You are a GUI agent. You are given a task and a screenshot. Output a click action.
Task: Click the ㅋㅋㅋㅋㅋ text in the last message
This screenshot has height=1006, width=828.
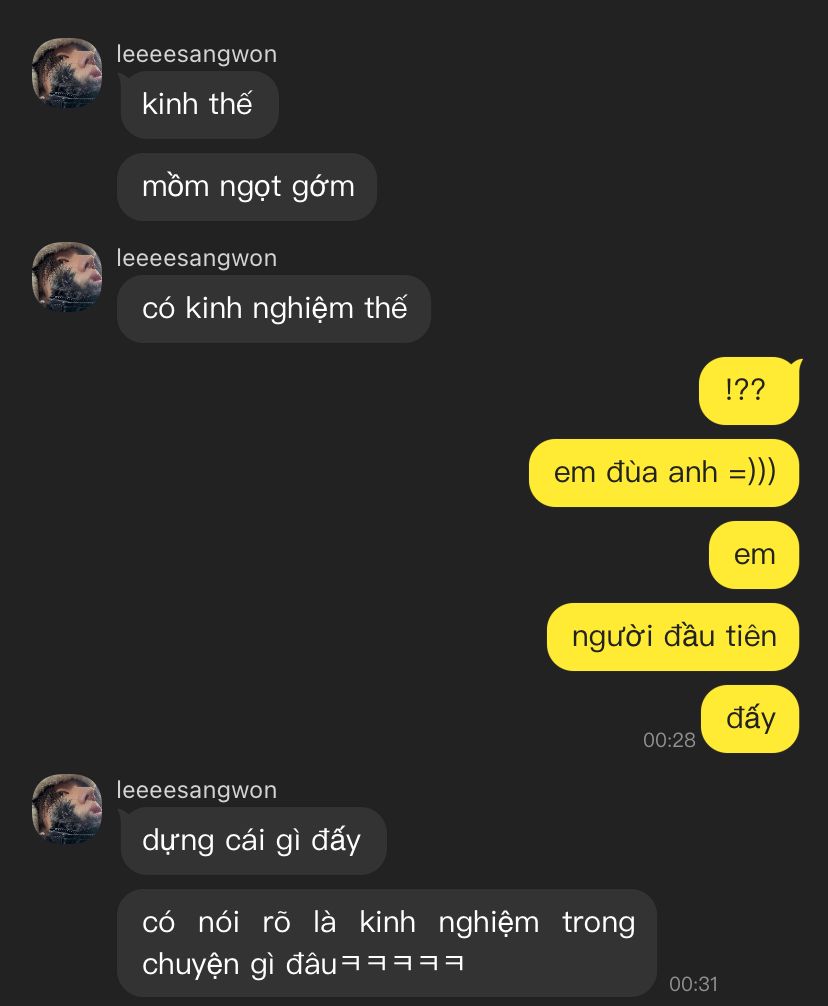(x=403, y=964)
